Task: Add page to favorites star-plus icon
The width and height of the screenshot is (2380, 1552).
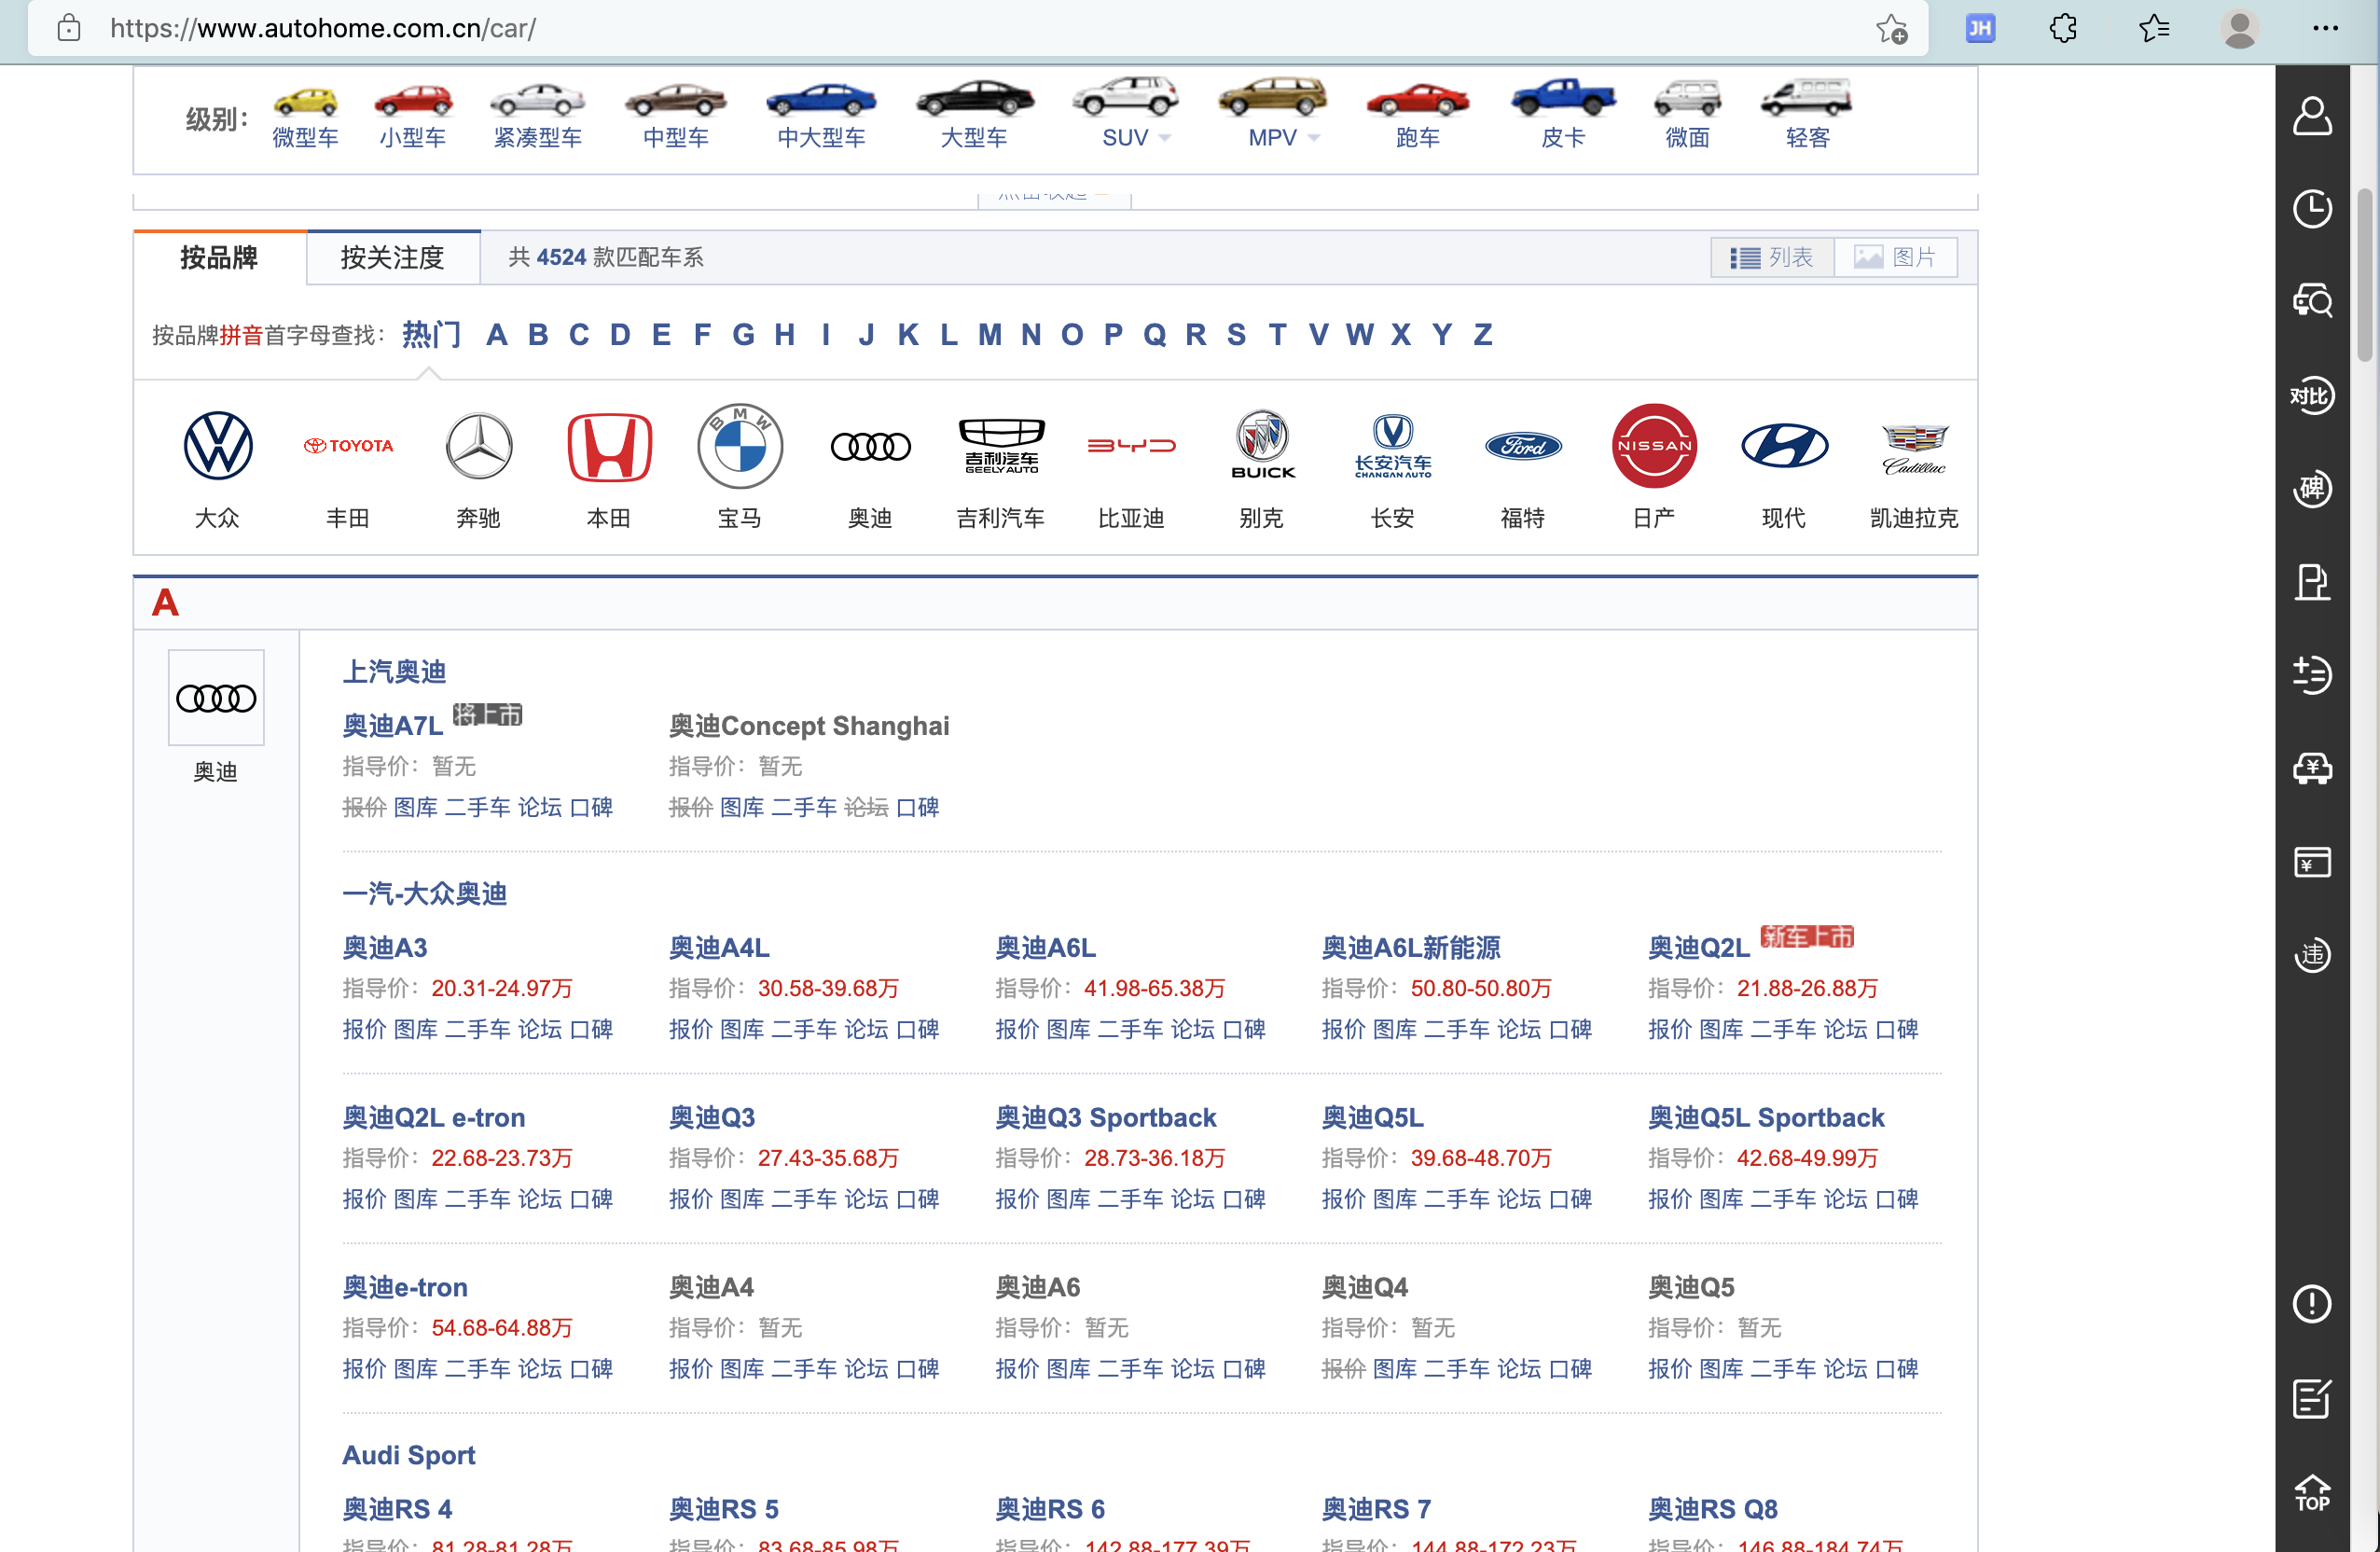Action: point(1891,28)
